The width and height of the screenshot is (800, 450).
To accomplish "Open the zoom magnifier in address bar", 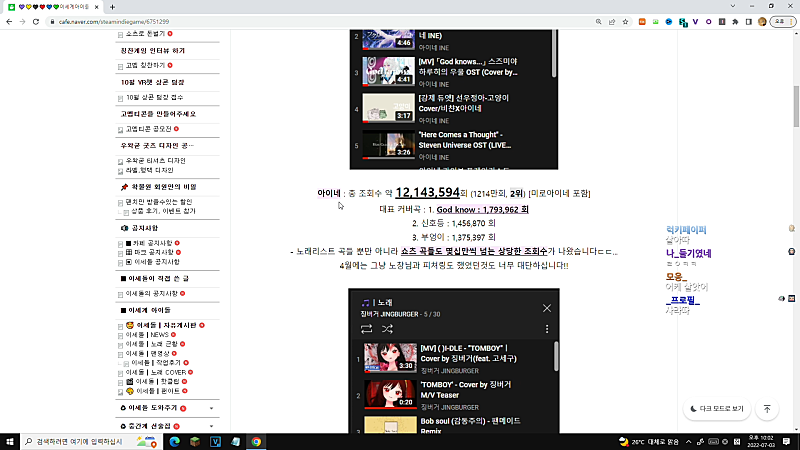I will [x=598, y=22].
